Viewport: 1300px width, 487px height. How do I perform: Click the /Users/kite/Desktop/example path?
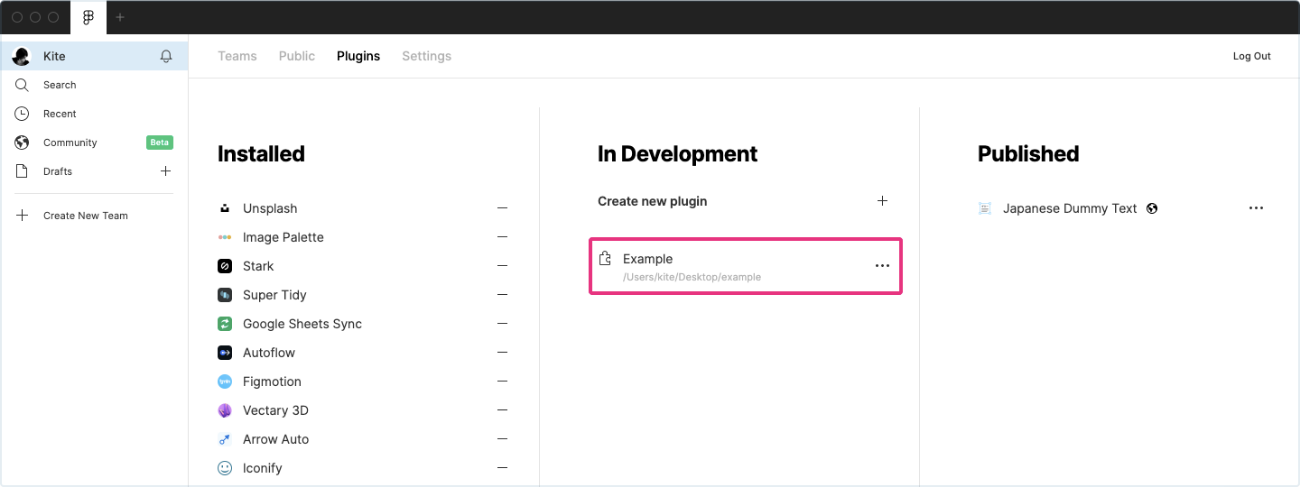coord(692,277)
